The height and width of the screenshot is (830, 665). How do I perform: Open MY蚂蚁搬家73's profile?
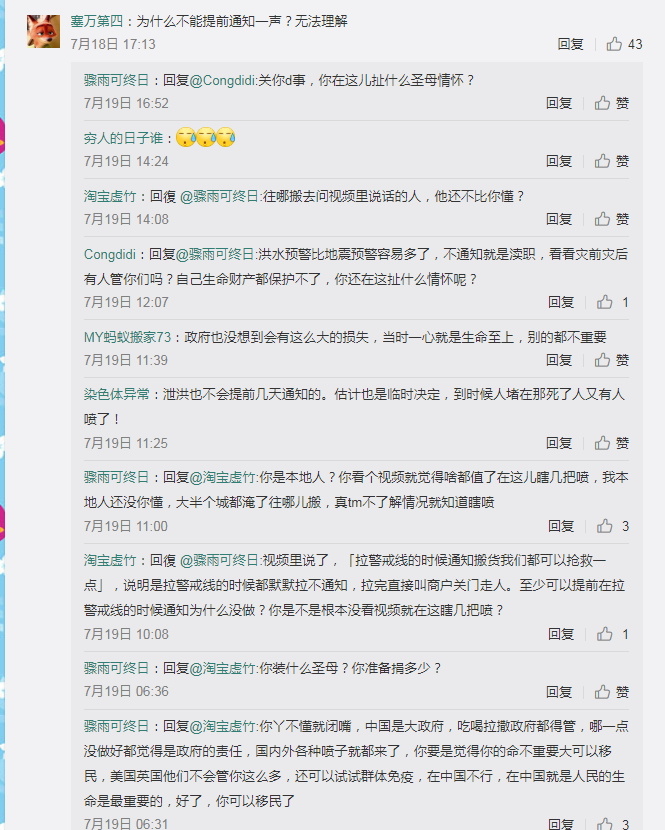[127, 337]
